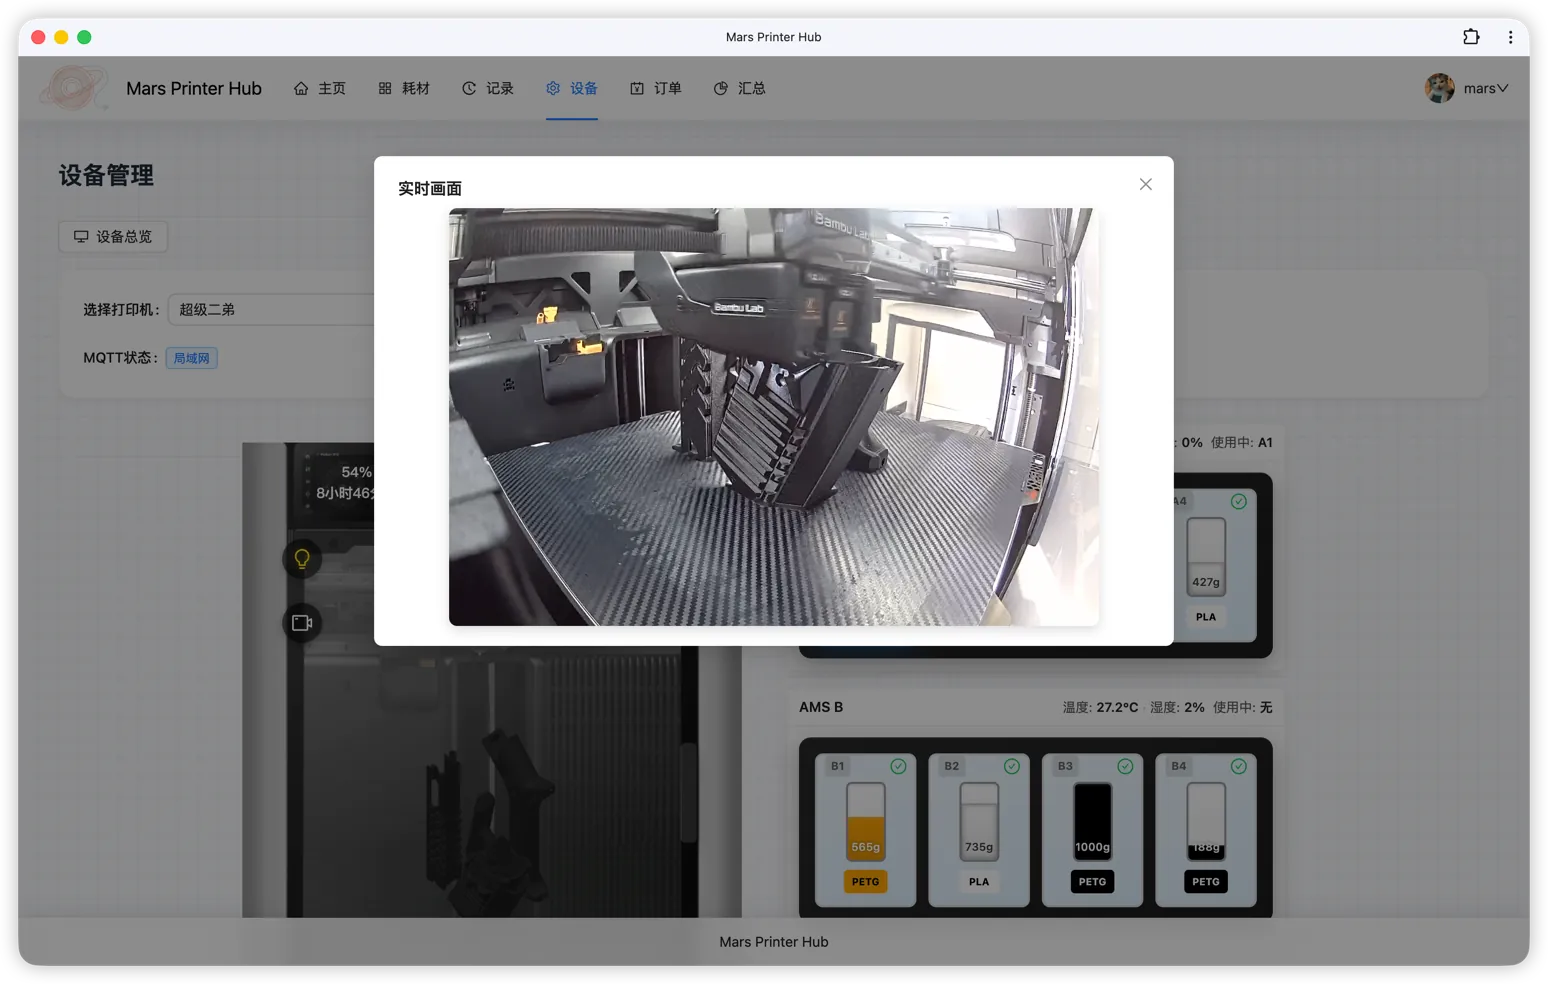Click the B1 slot green check icon

tap(898, 766)
